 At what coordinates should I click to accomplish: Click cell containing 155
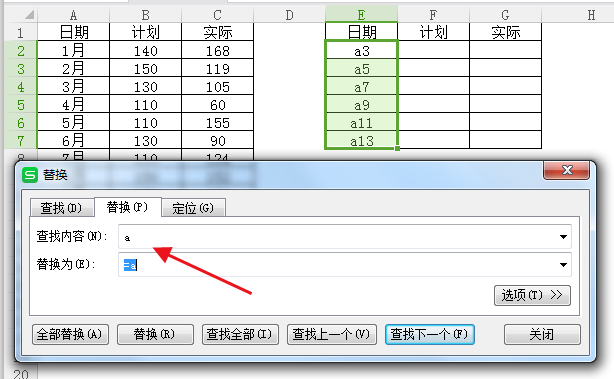[217, 122]
